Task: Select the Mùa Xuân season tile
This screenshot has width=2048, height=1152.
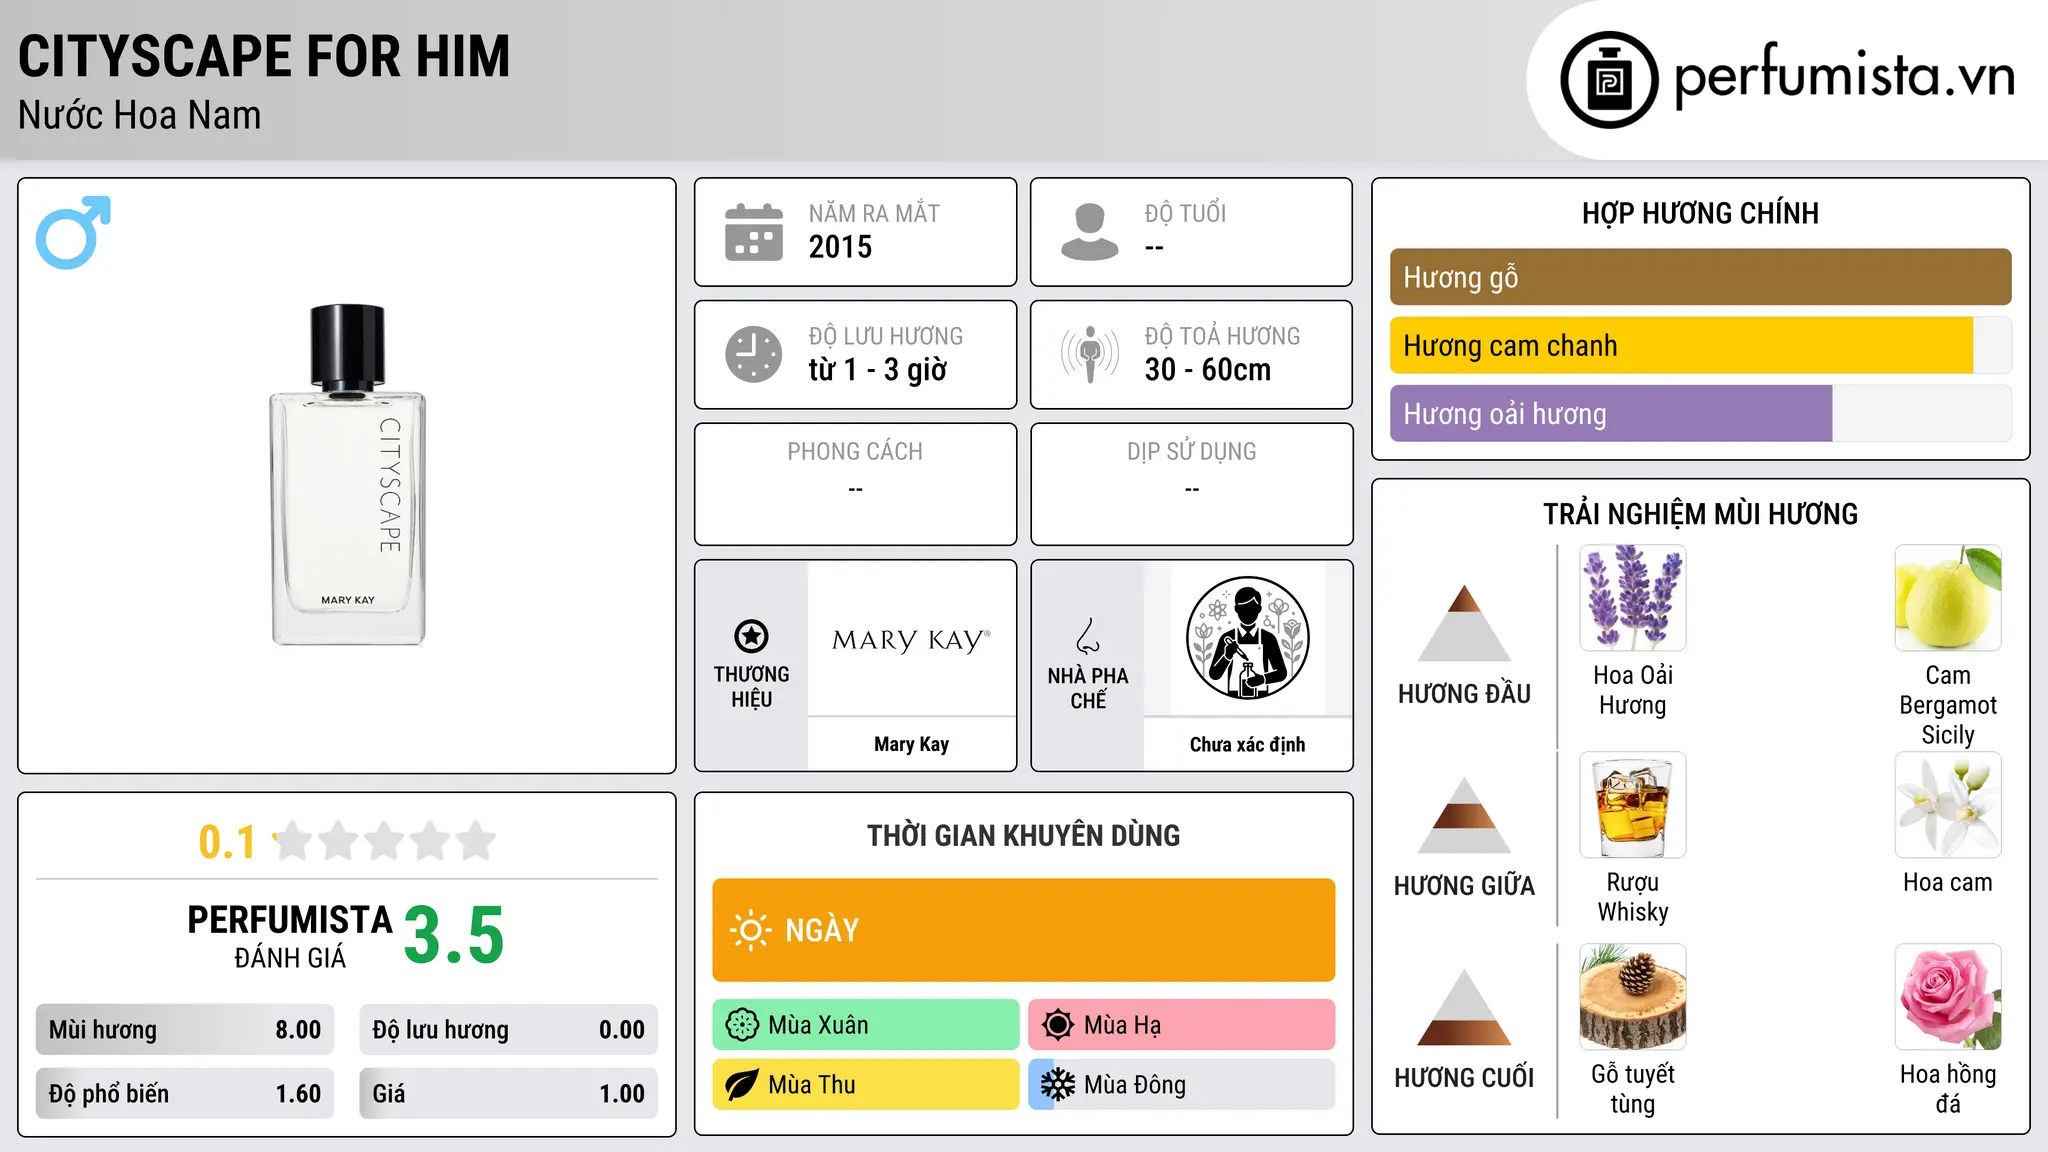Action: (866, 1025)
